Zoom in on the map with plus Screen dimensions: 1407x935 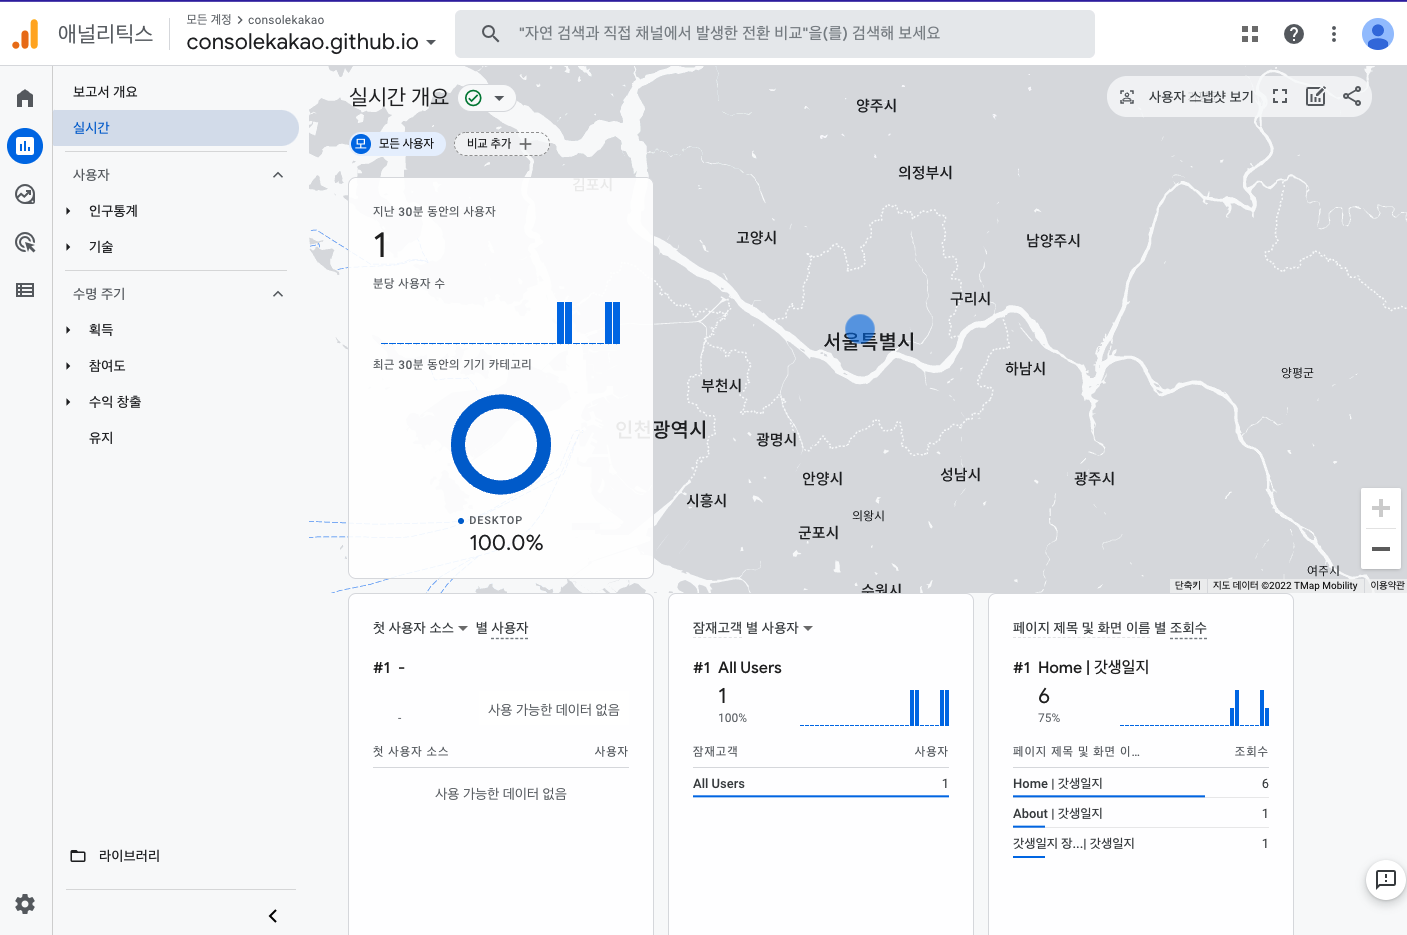coord(1381,508)
